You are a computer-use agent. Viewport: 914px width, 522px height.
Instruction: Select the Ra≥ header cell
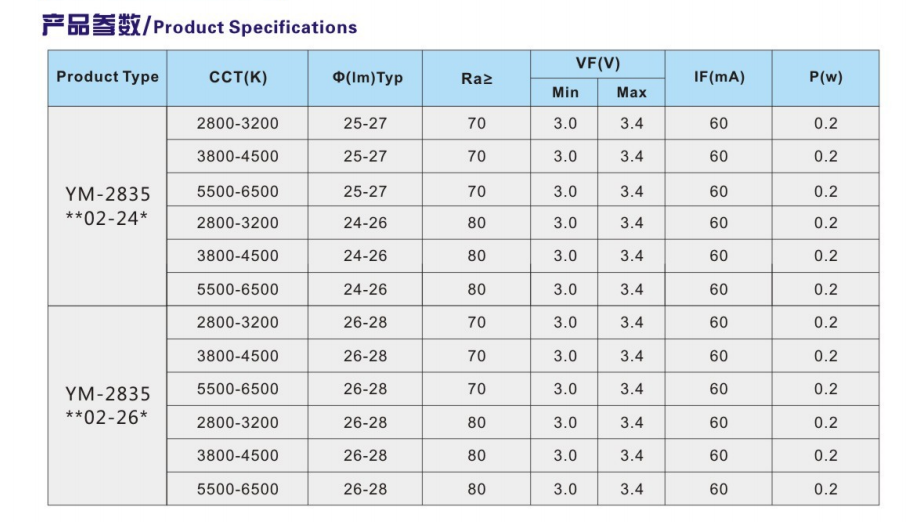click(x=476, y=77)
